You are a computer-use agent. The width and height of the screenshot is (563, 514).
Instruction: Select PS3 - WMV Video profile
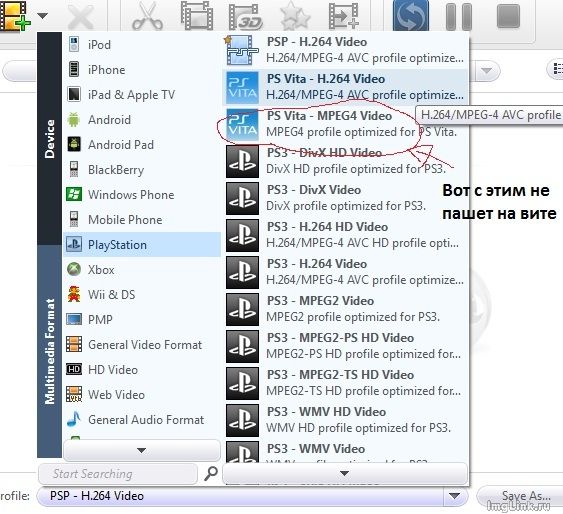tap(345, 451)
